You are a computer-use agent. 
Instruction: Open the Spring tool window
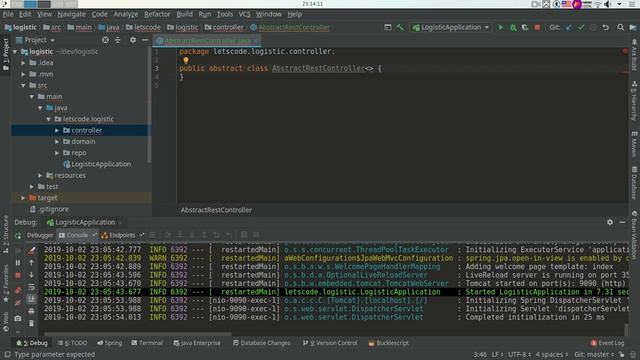[109, 343]
